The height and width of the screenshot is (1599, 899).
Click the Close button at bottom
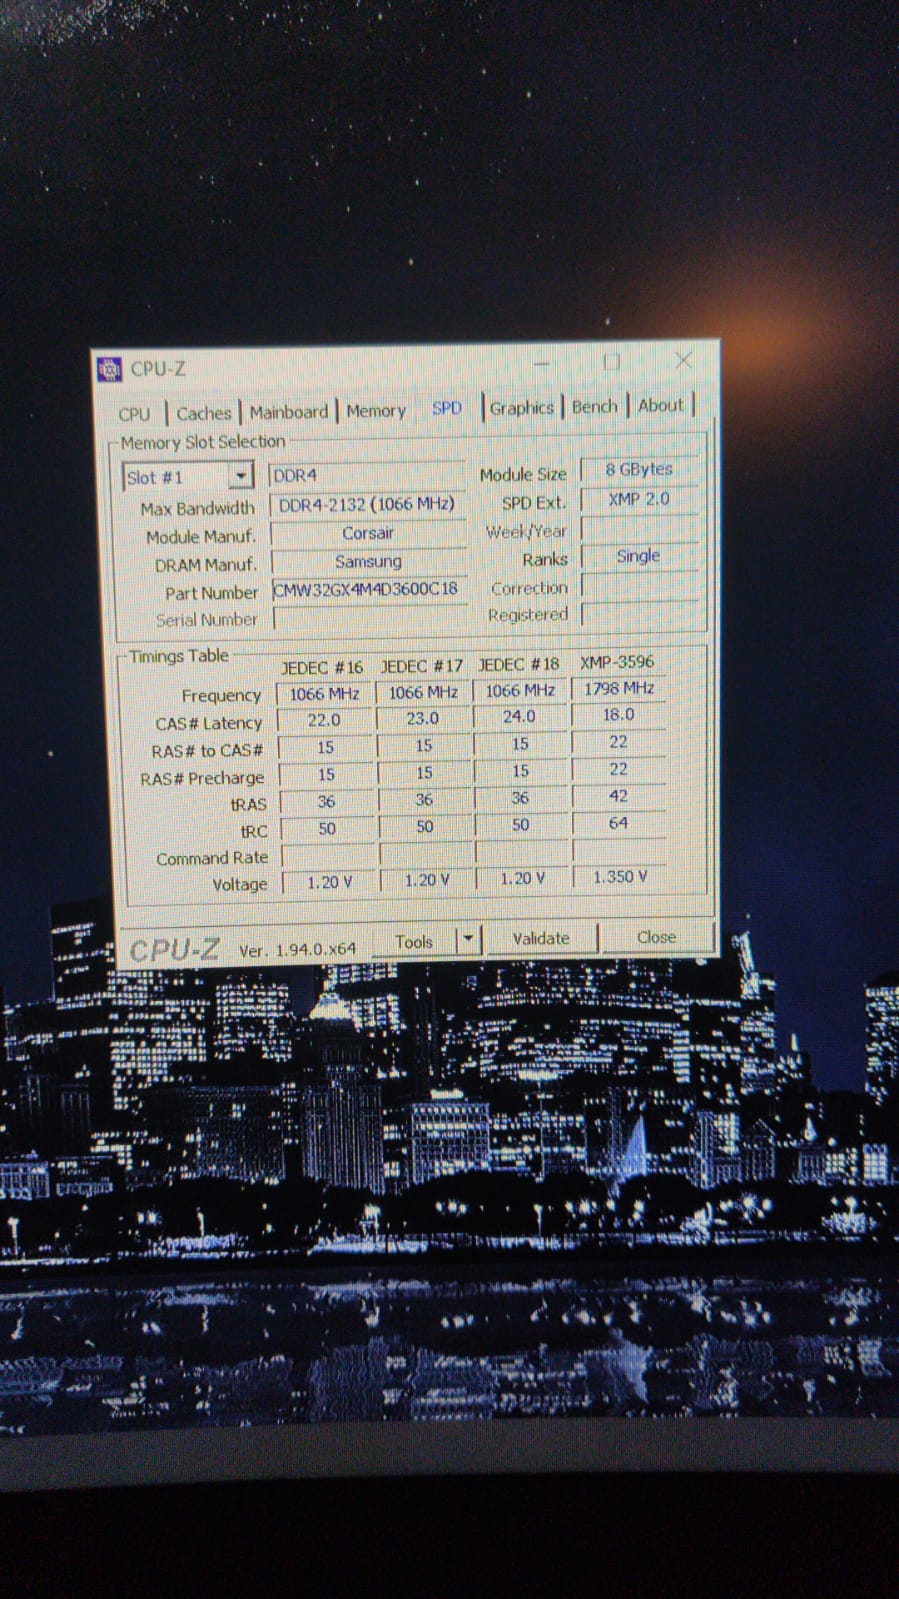657,937
